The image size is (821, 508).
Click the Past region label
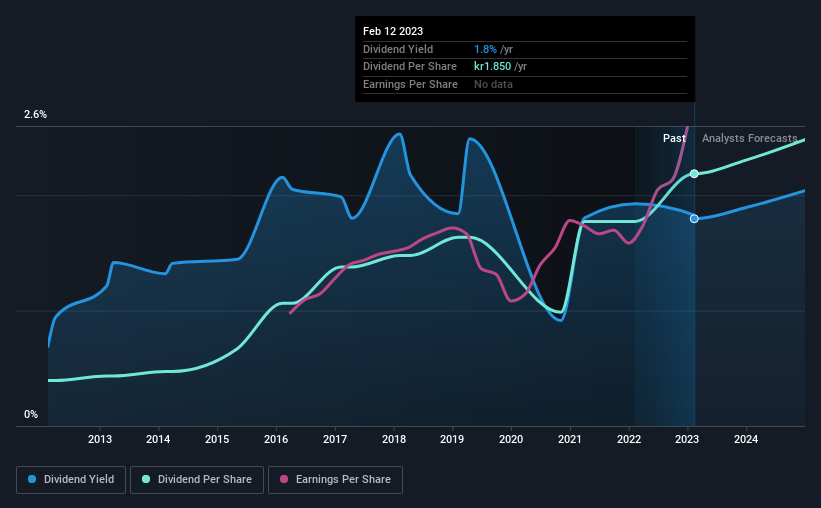tap(674, 138)
